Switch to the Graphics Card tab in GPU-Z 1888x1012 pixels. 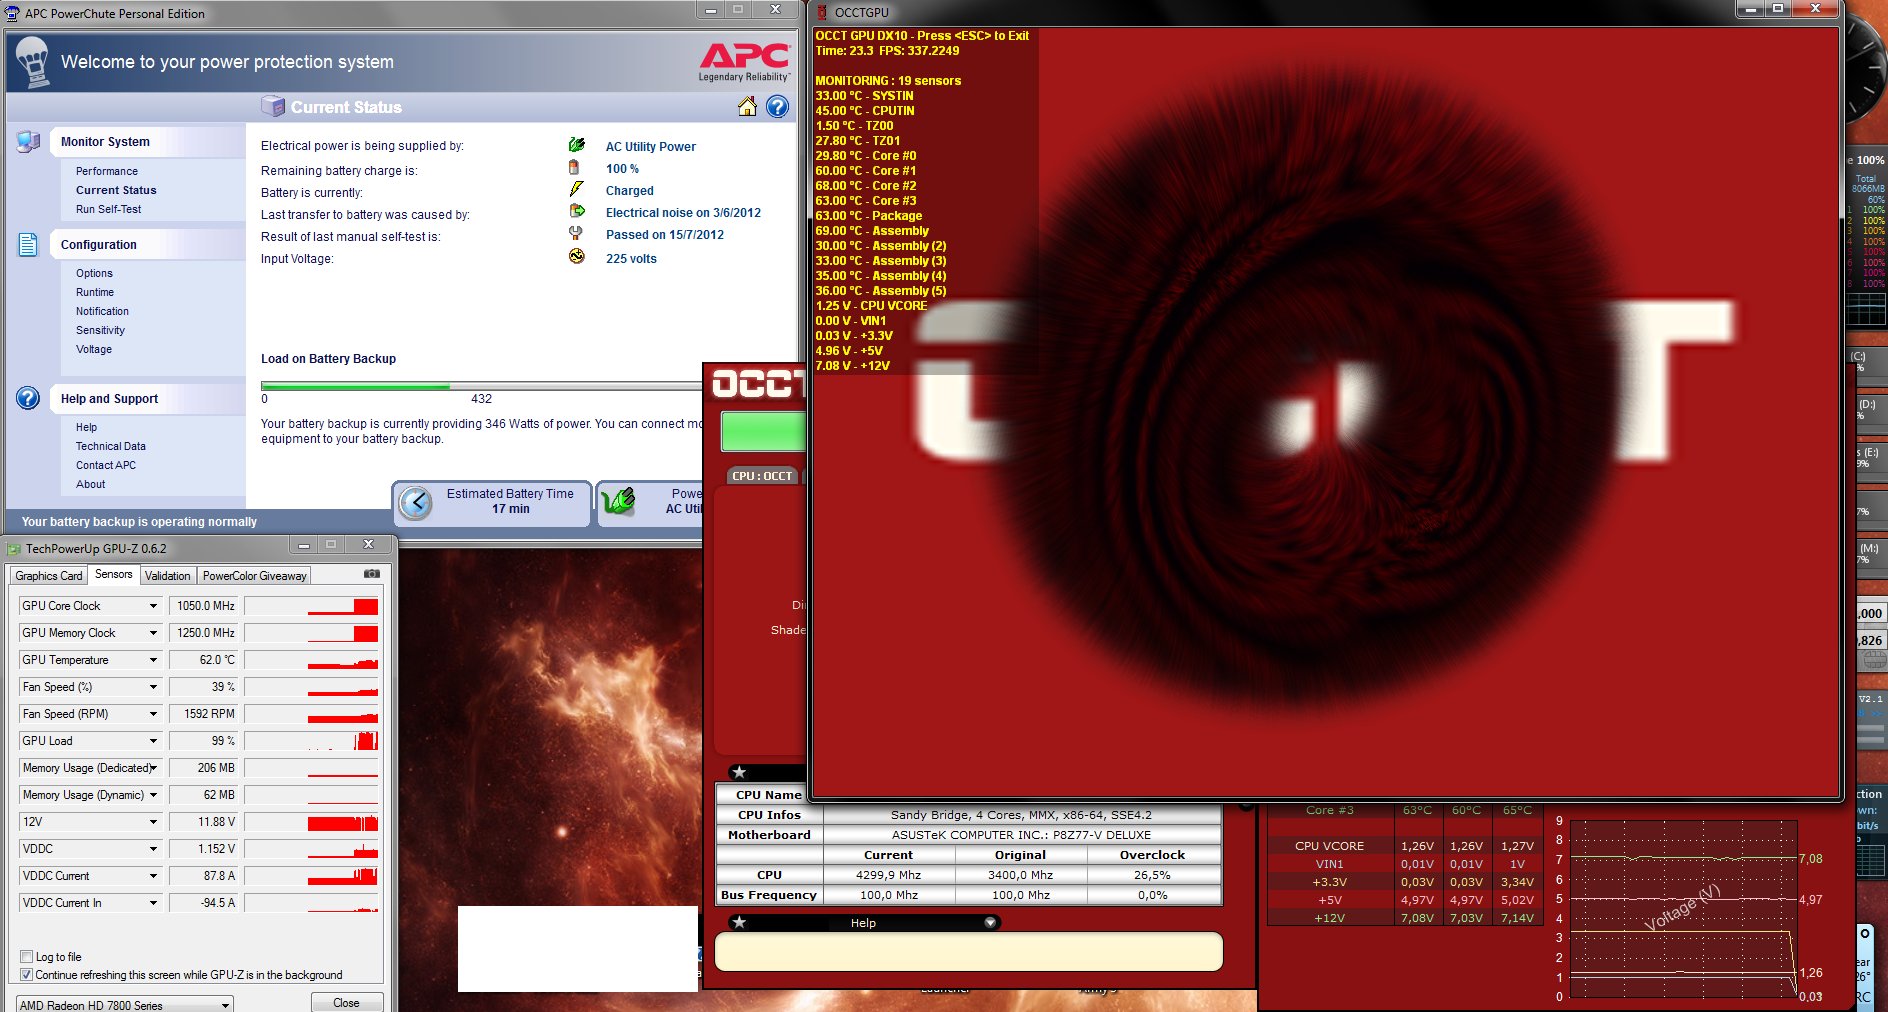(49, 575)
